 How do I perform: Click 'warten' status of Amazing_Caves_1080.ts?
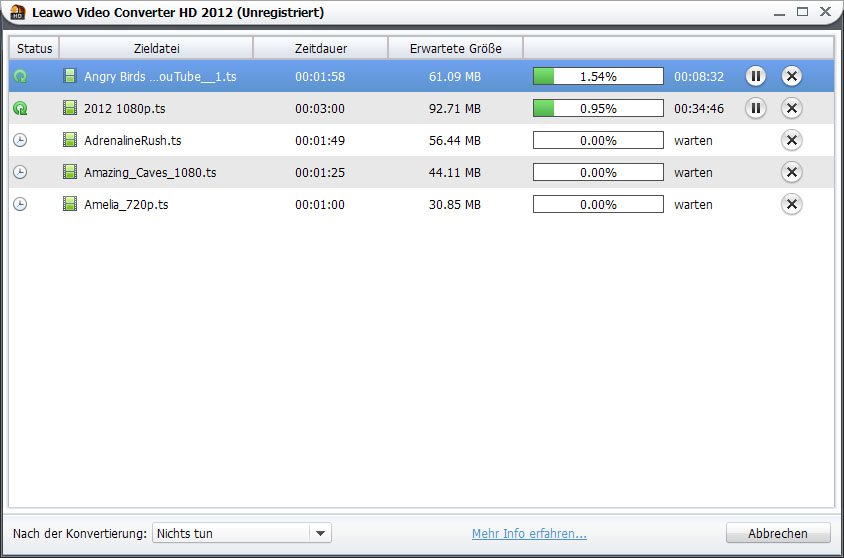(x=693, y=172)
